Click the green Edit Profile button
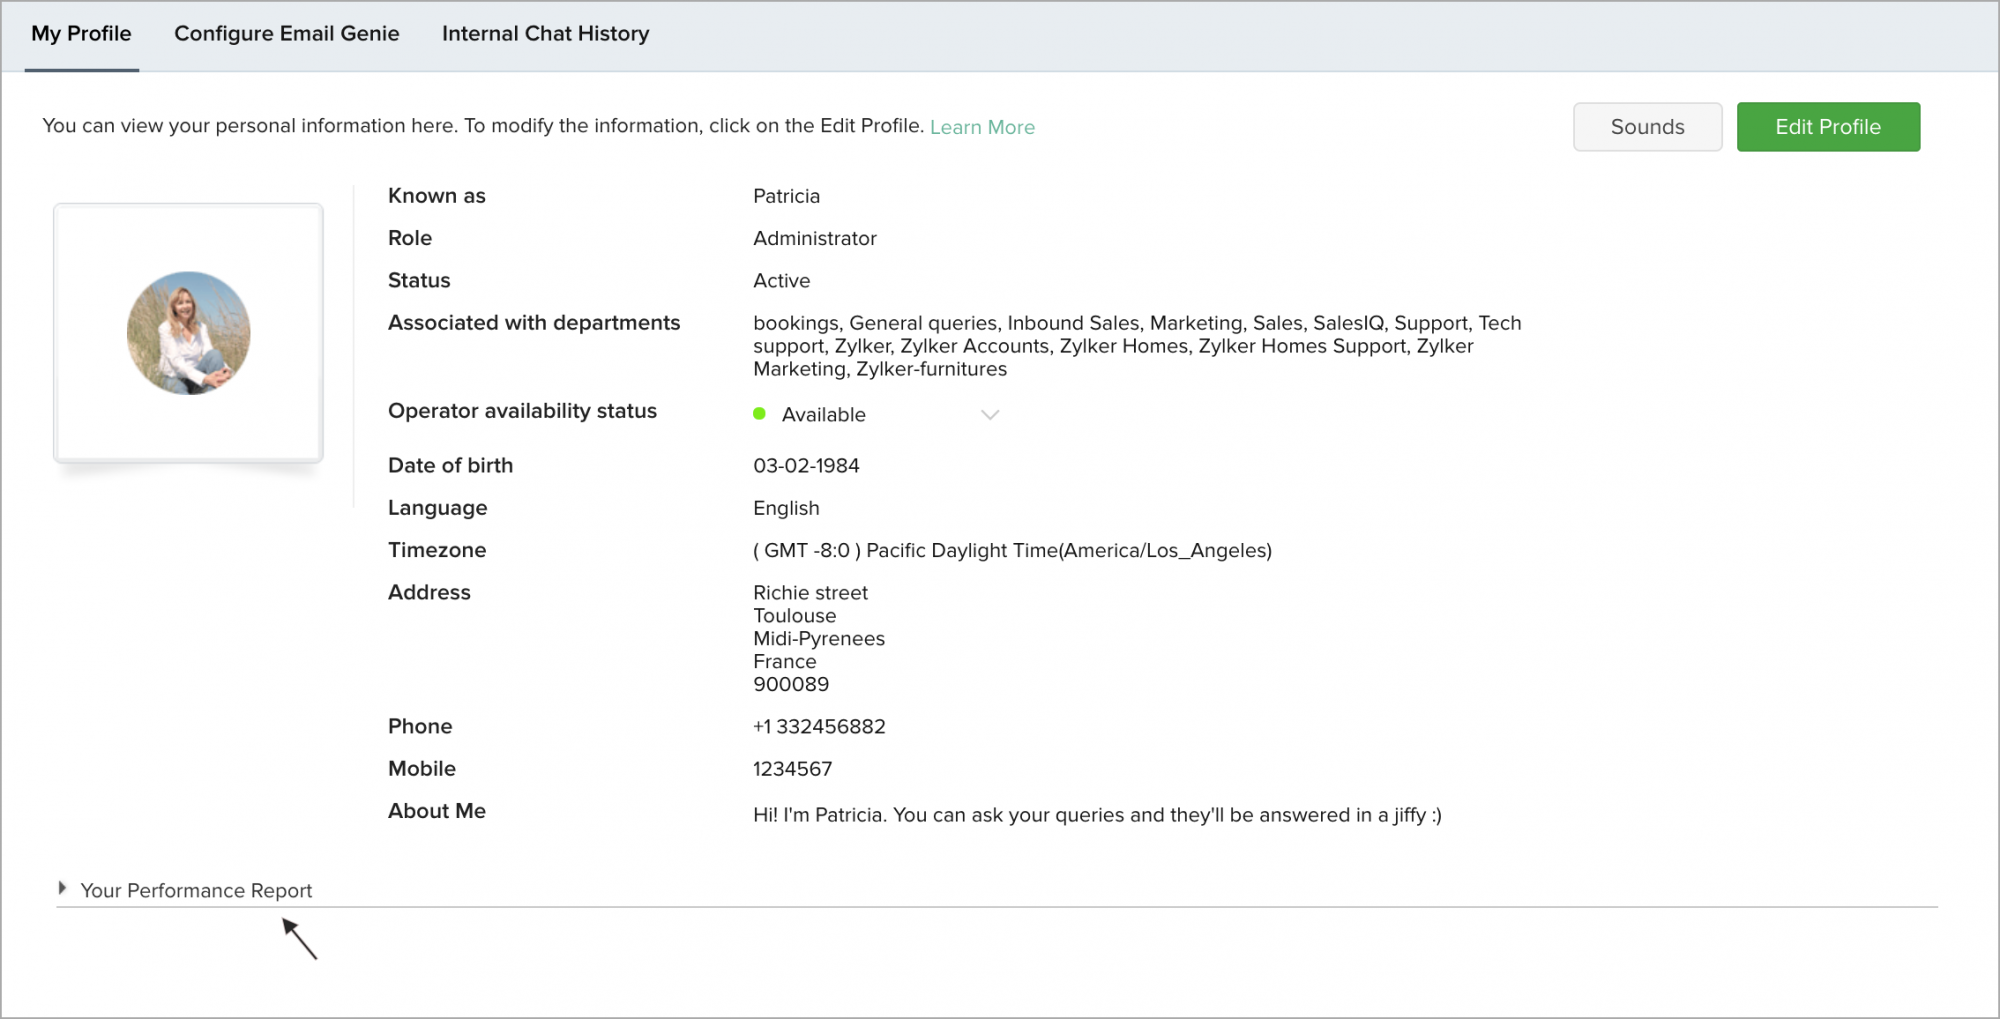This screenshot has height=1019, width=2000. pos(1827,127)
